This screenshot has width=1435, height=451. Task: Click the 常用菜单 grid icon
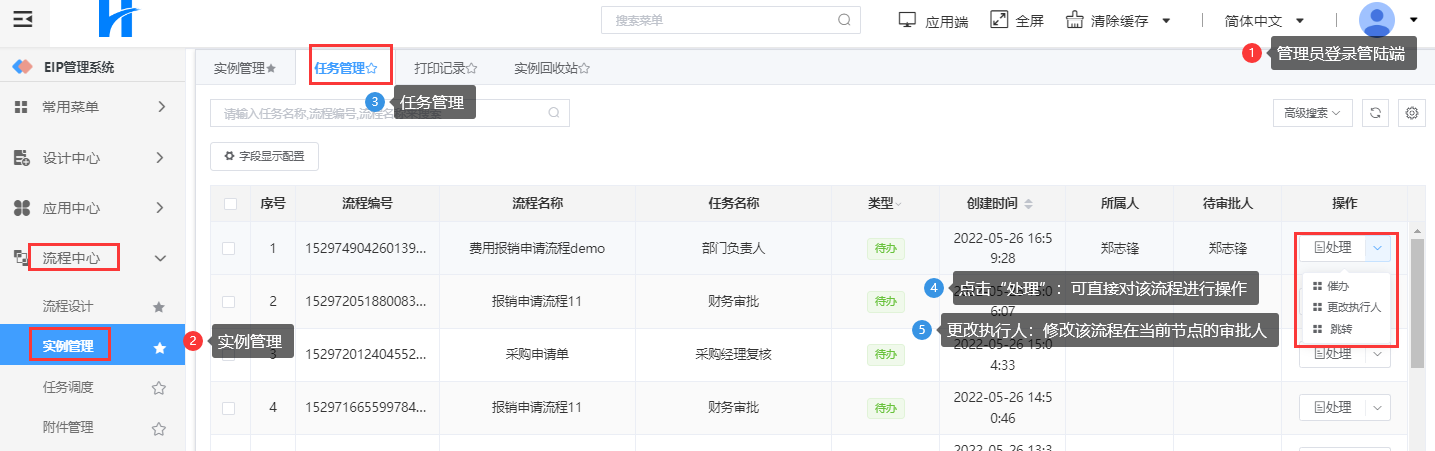(x=20, y=106)
